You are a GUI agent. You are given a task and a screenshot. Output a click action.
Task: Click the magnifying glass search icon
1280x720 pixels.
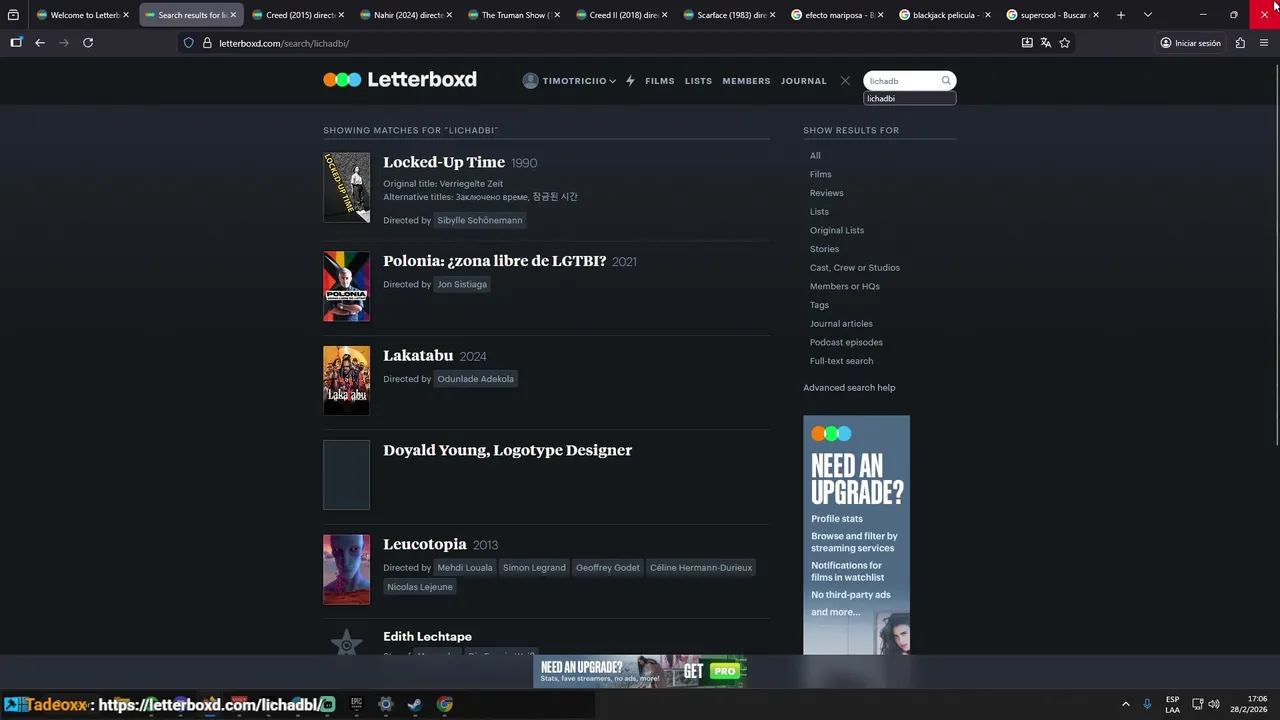(946, 81)
